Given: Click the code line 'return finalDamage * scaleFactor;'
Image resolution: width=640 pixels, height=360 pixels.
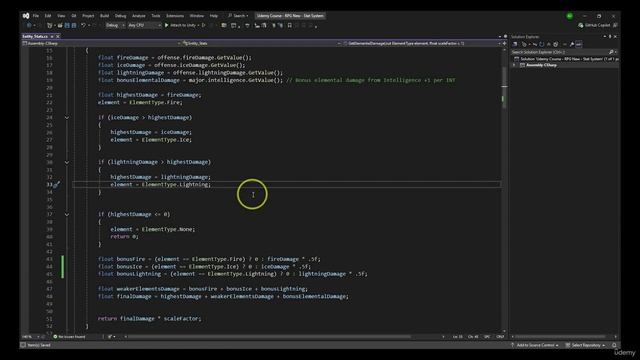Looking at the screenshot, I should [149, 319].
